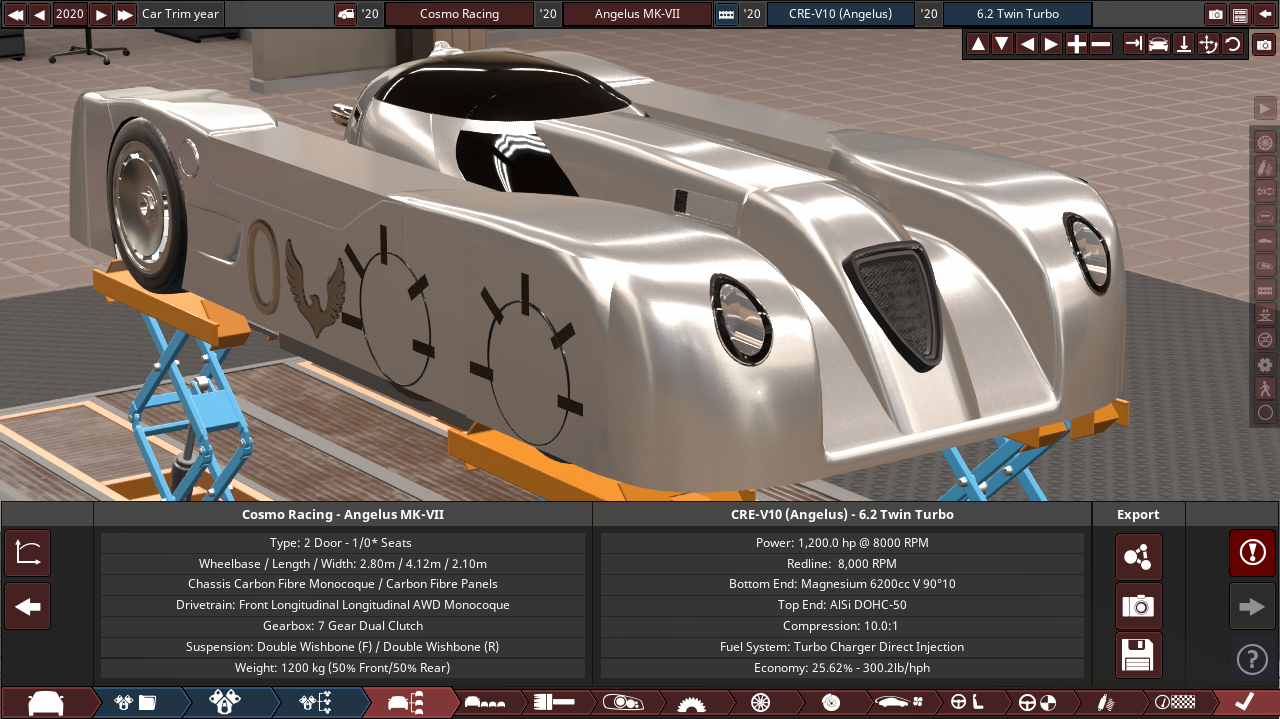Expand side panel with play arrow
This screenshot has width=1280, height=719.
pyautogui.click(x=1265, y=108)
